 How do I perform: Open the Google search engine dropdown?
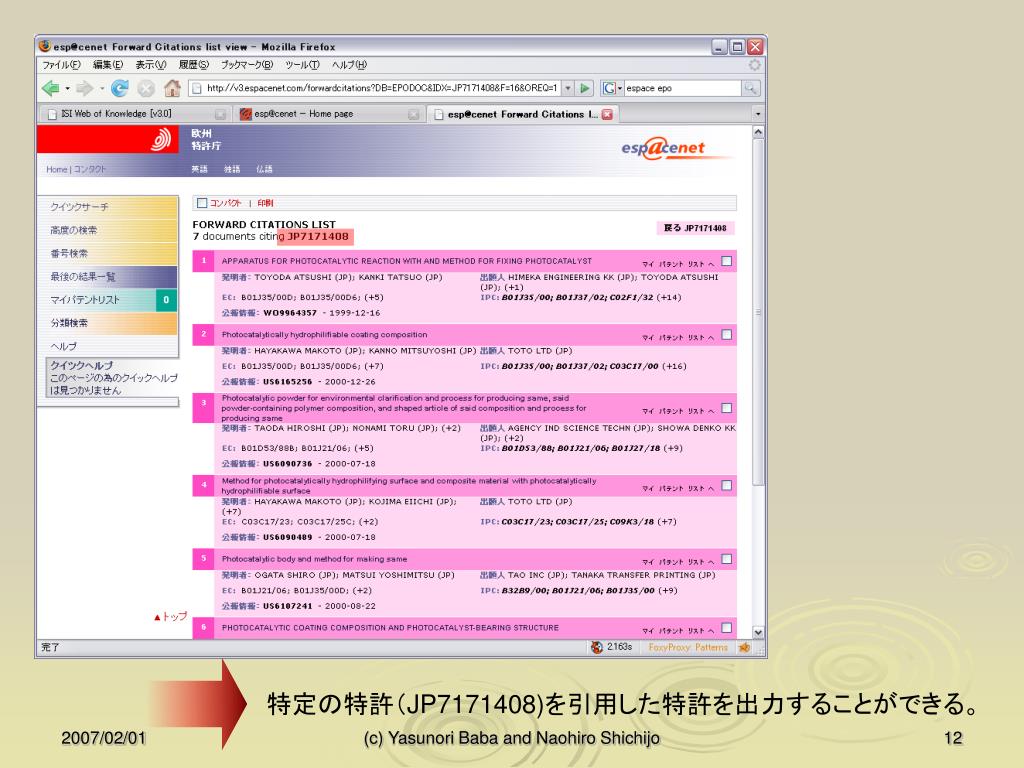[x=620, y=88]
